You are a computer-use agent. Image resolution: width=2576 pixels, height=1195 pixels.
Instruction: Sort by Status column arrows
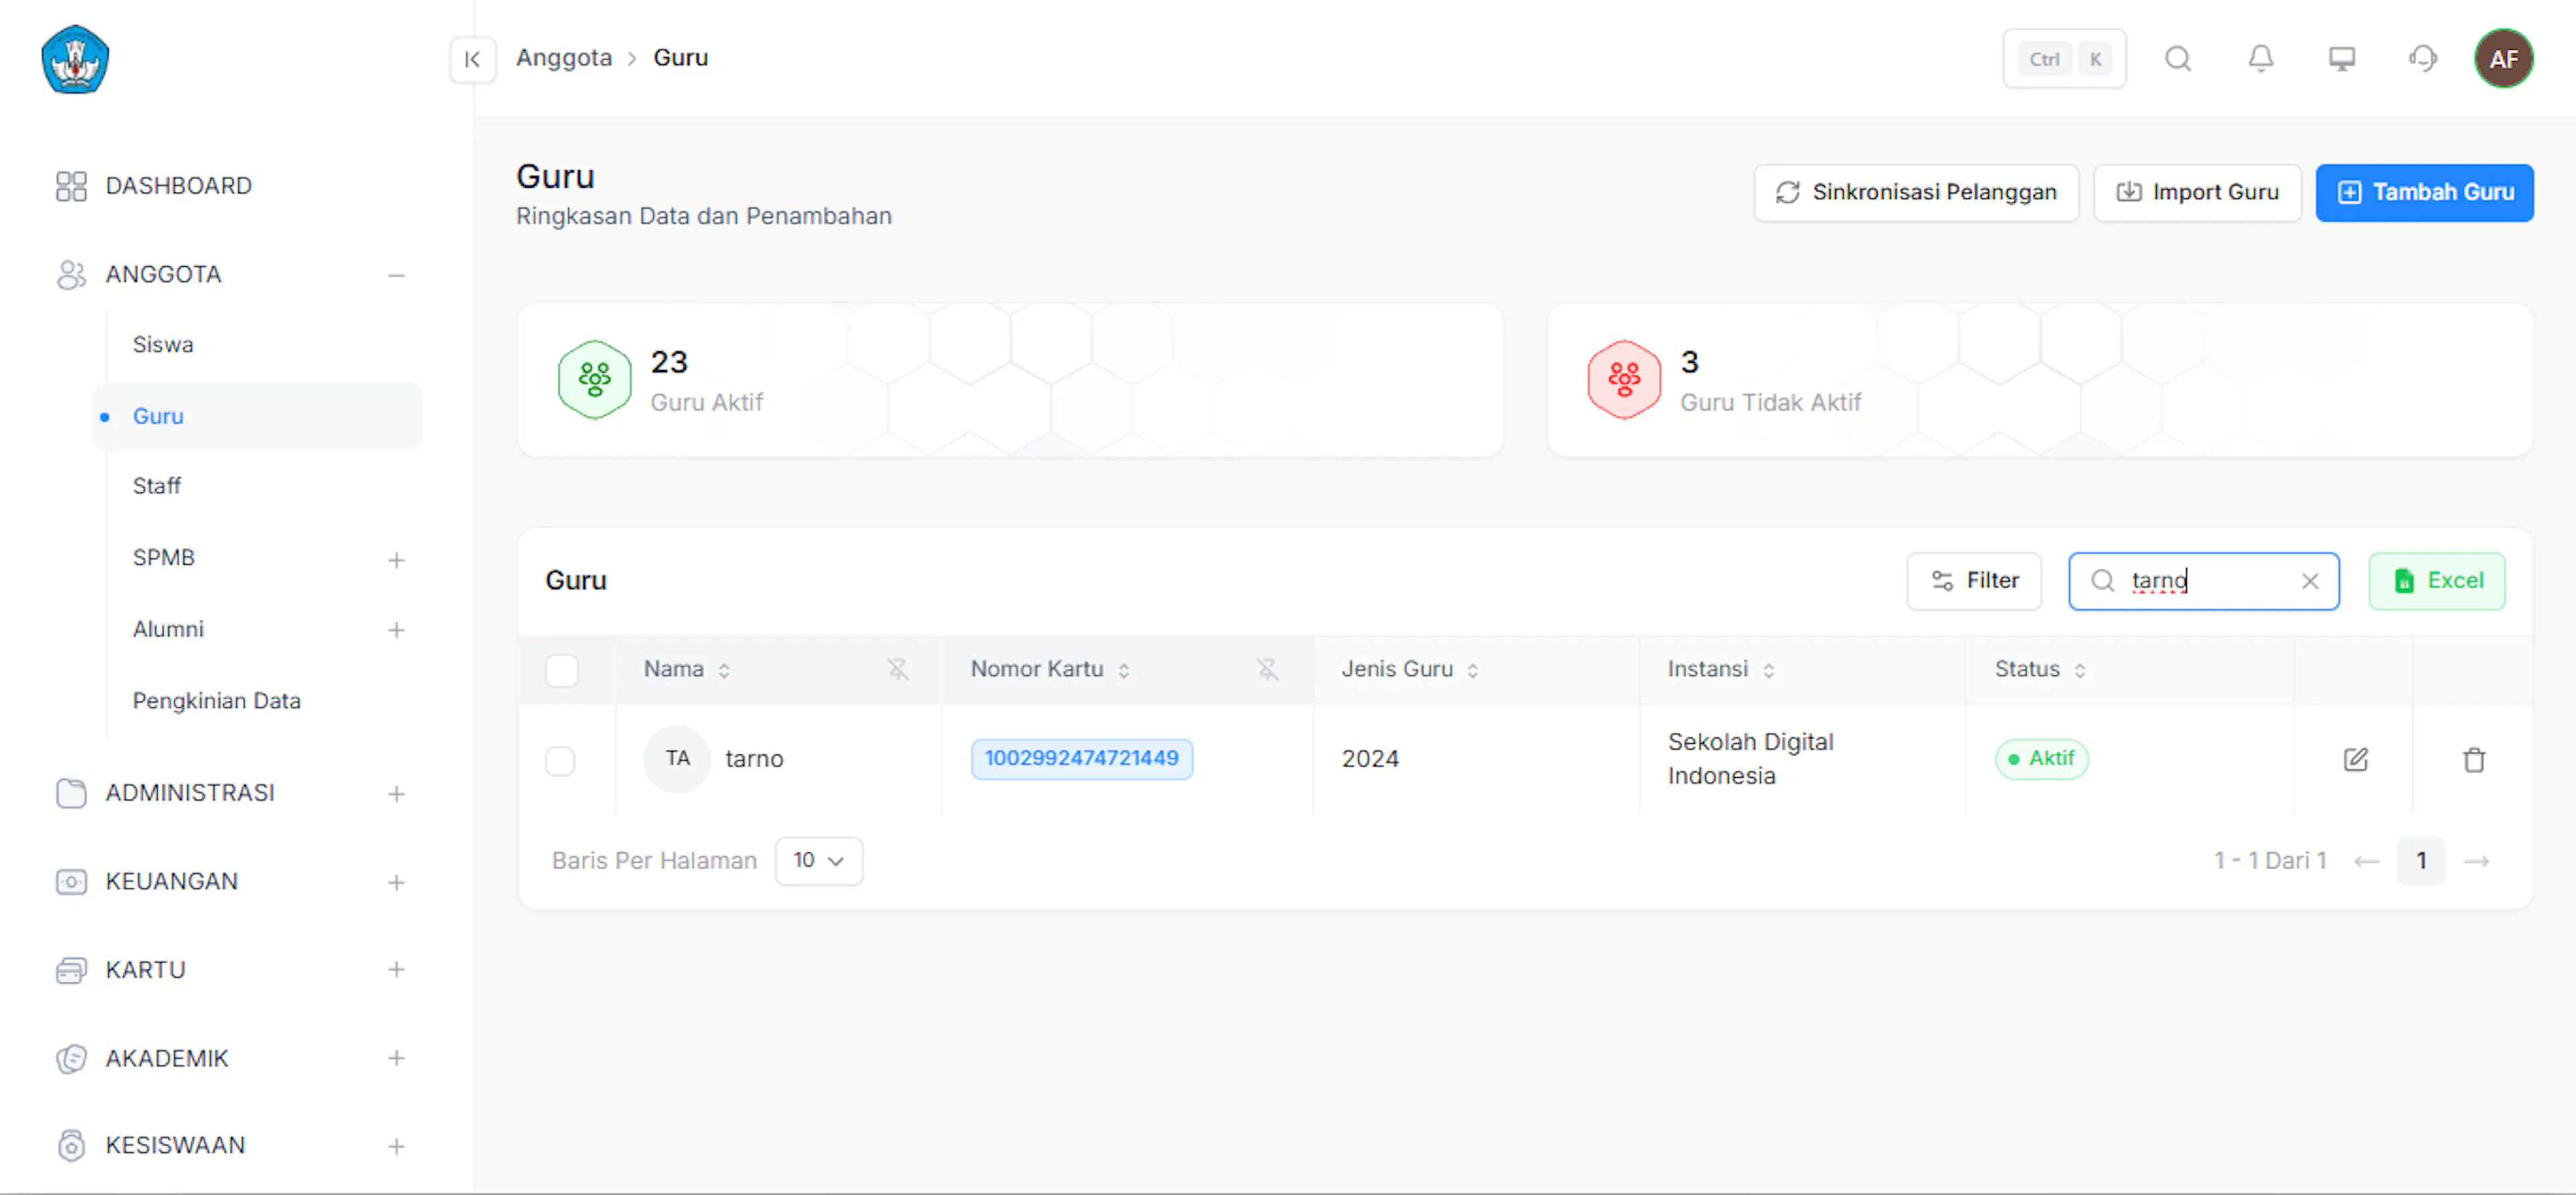click(x=2080, y=670)
